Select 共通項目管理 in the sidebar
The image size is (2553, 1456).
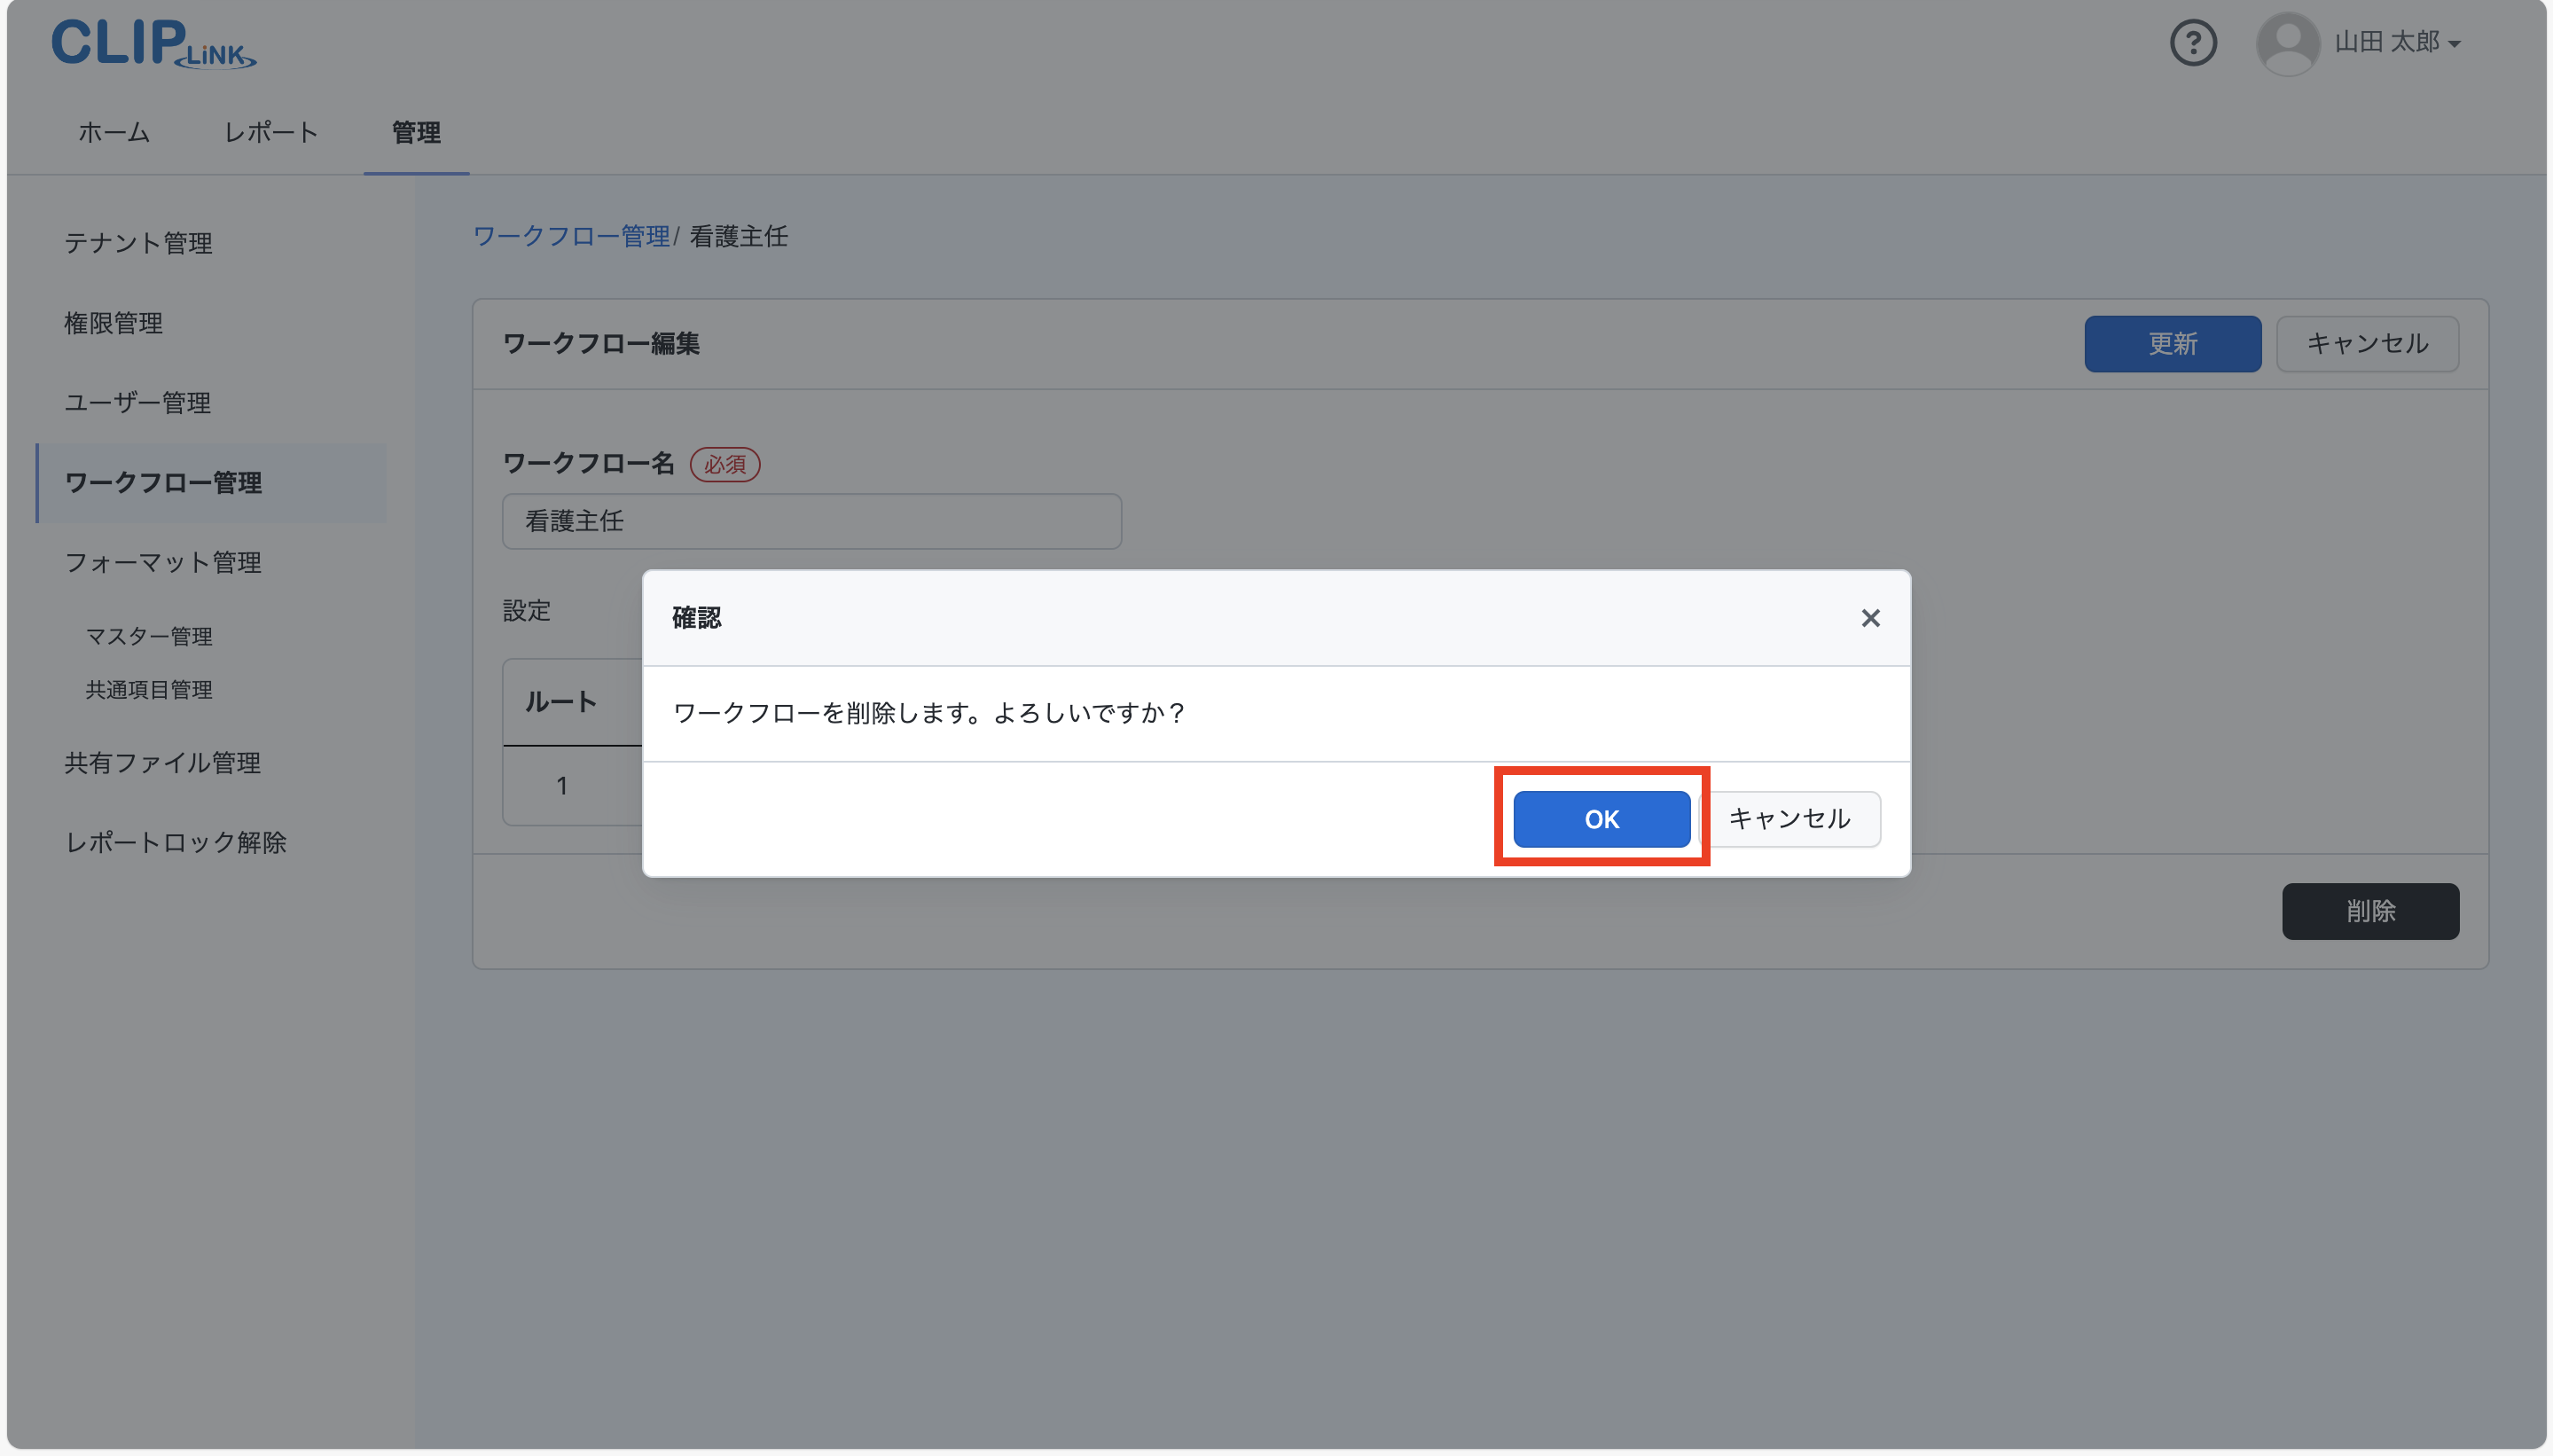coord(148,690)
